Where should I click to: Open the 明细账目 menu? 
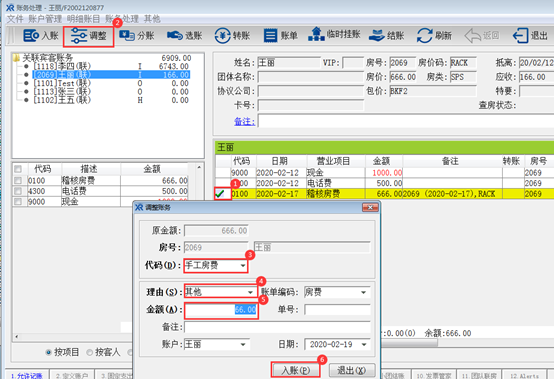click(x=83, y=19)
